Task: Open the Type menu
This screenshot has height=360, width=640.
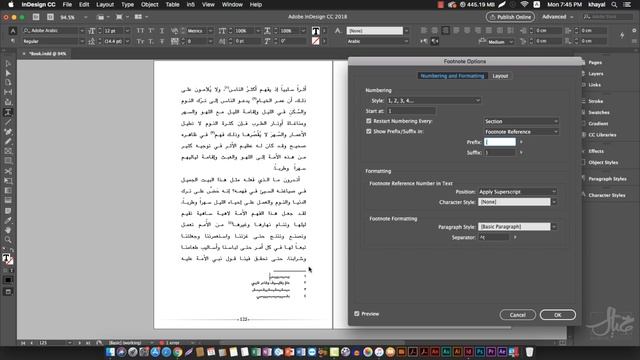Action: pyautogui.click(x=127, y=4)
